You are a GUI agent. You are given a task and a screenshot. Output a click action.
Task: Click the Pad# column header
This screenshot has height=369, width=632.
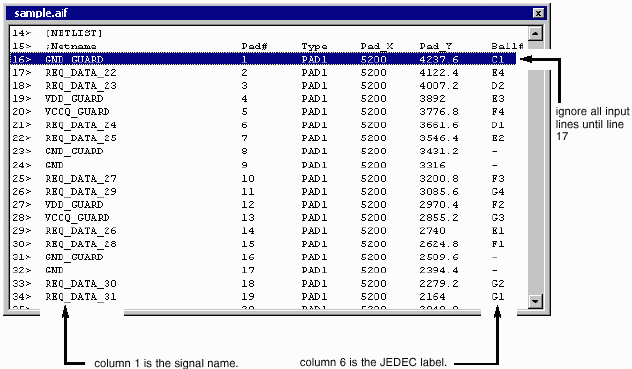(x=254, y=46)
